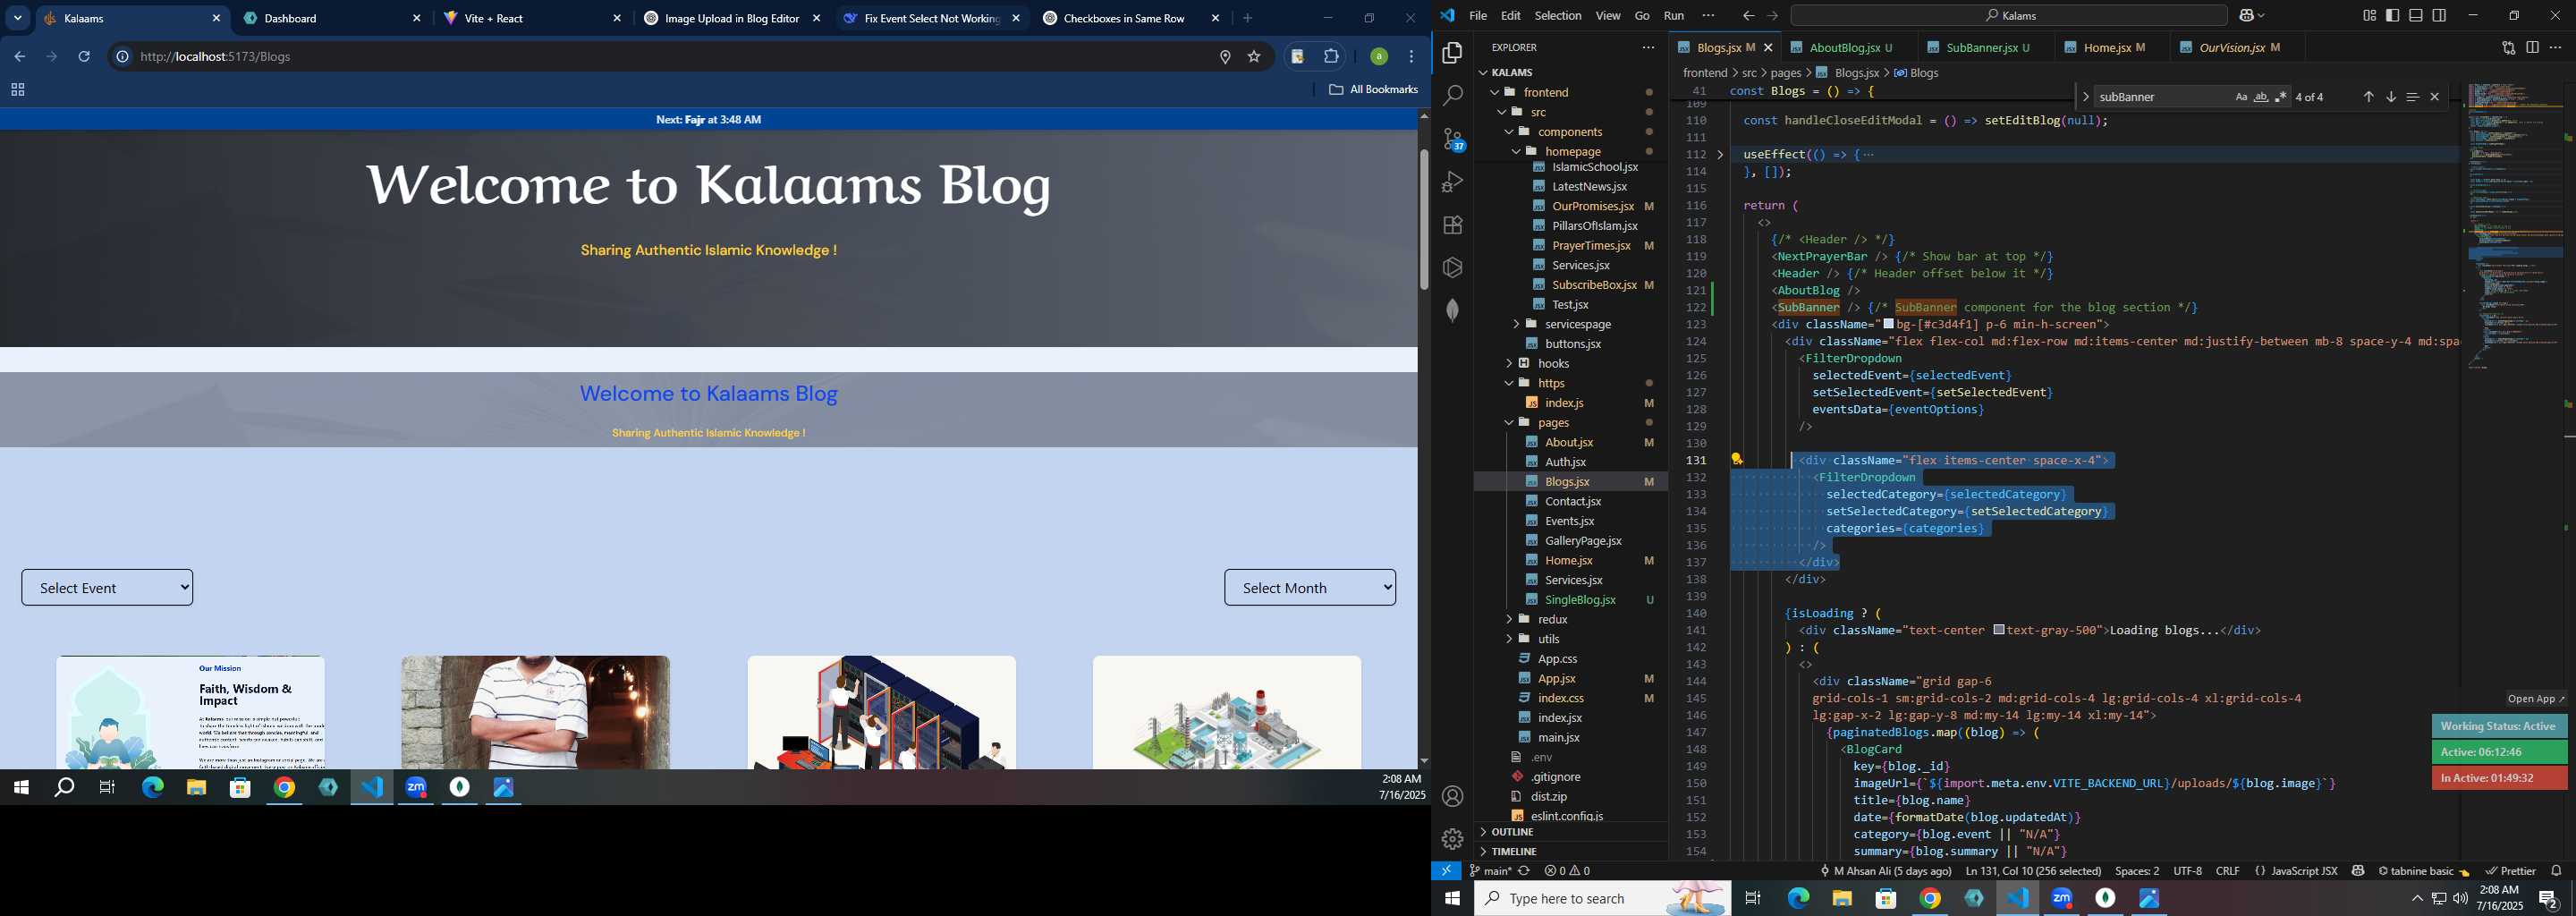This screenshot has height=916, width=2576.
Task: Close the find widget
Action: point(2435,97)
